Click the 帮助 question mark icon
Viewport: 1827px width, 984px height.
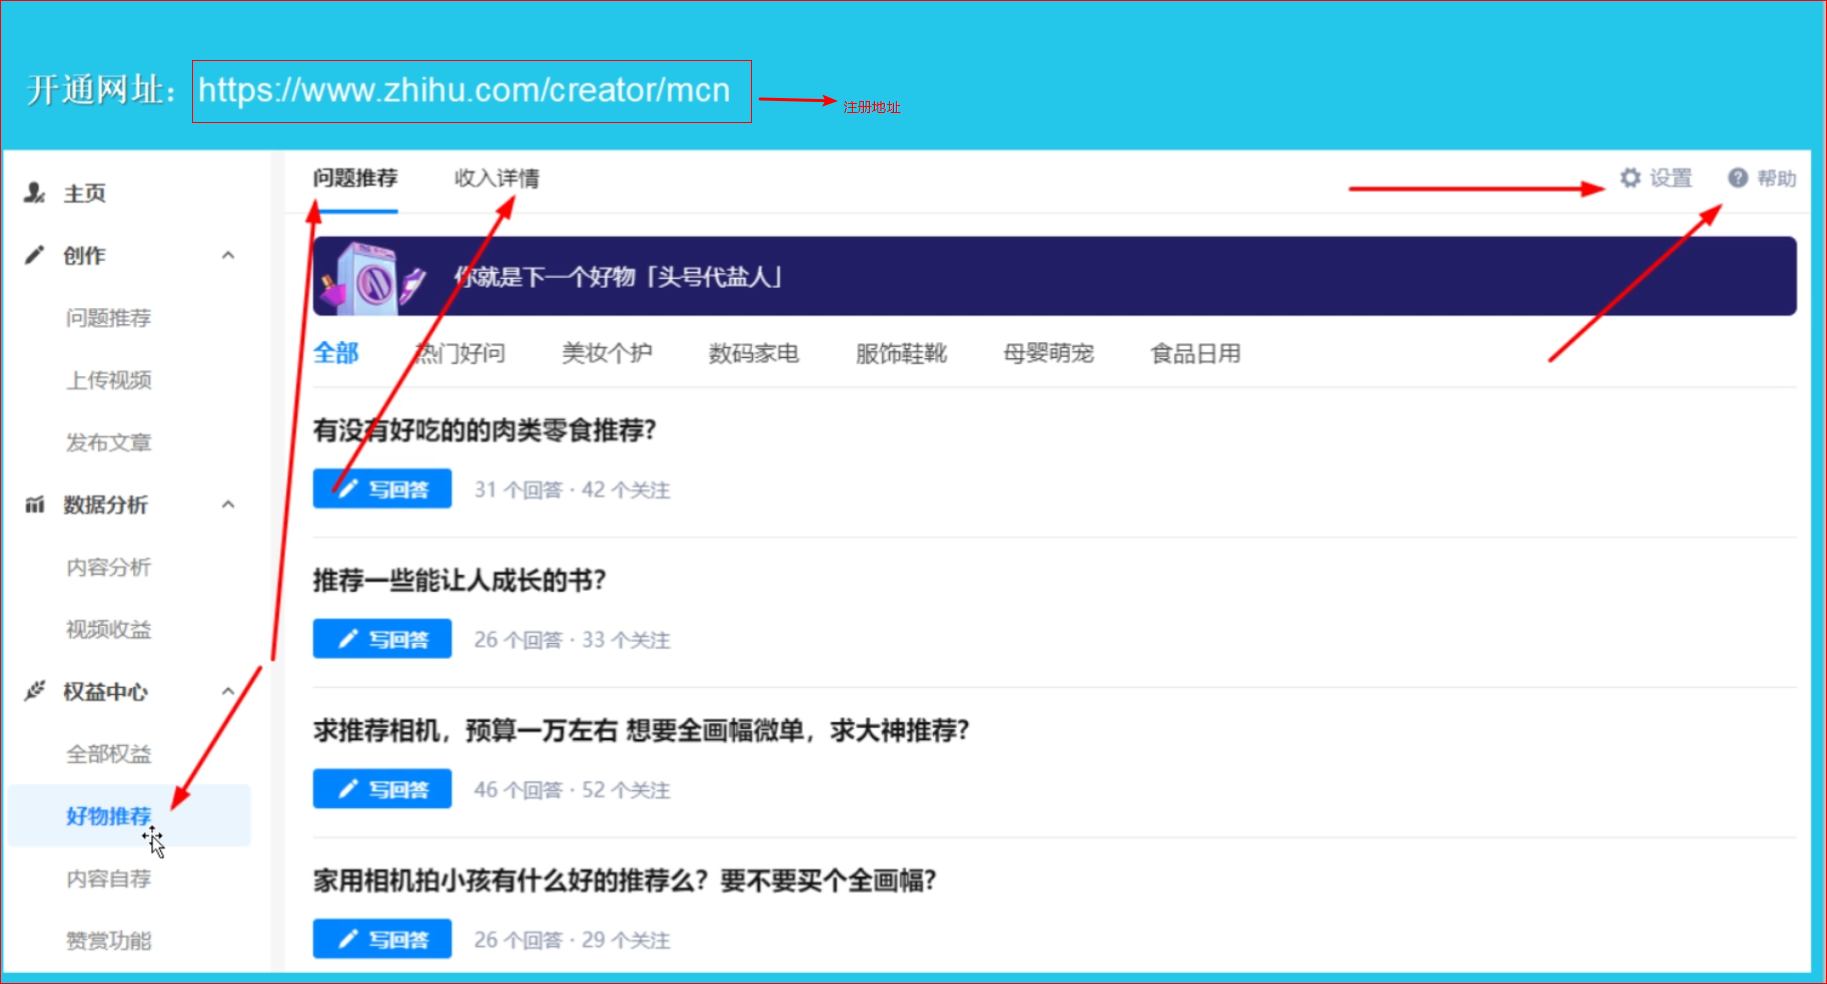(x=1738, y=178)
